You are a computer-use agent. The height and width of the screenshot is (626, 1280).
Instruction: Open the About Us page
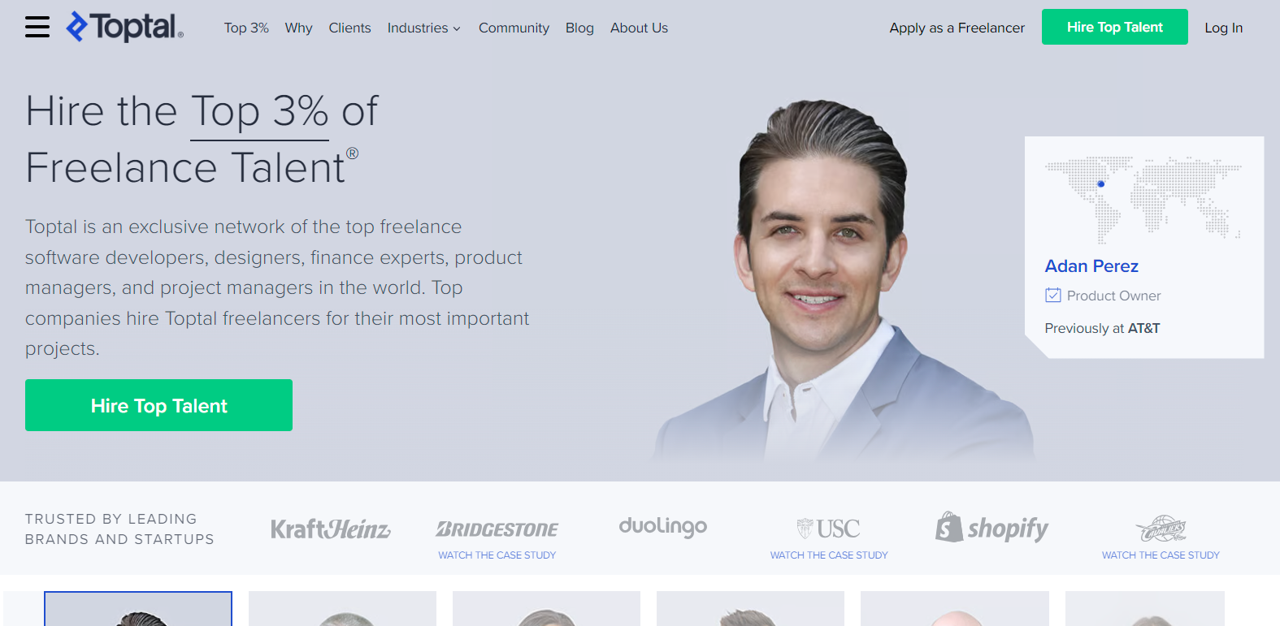(x=639, y=28)
